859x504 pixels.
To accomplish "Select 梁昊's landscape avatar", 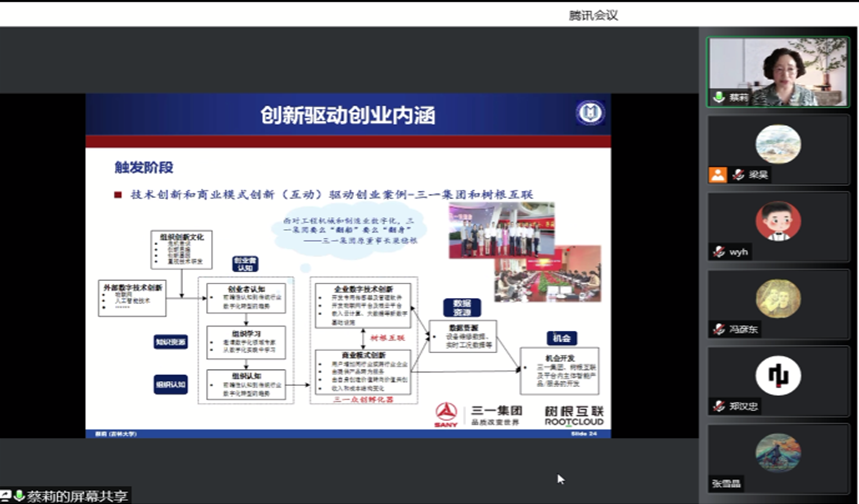I will coord(778,144).
